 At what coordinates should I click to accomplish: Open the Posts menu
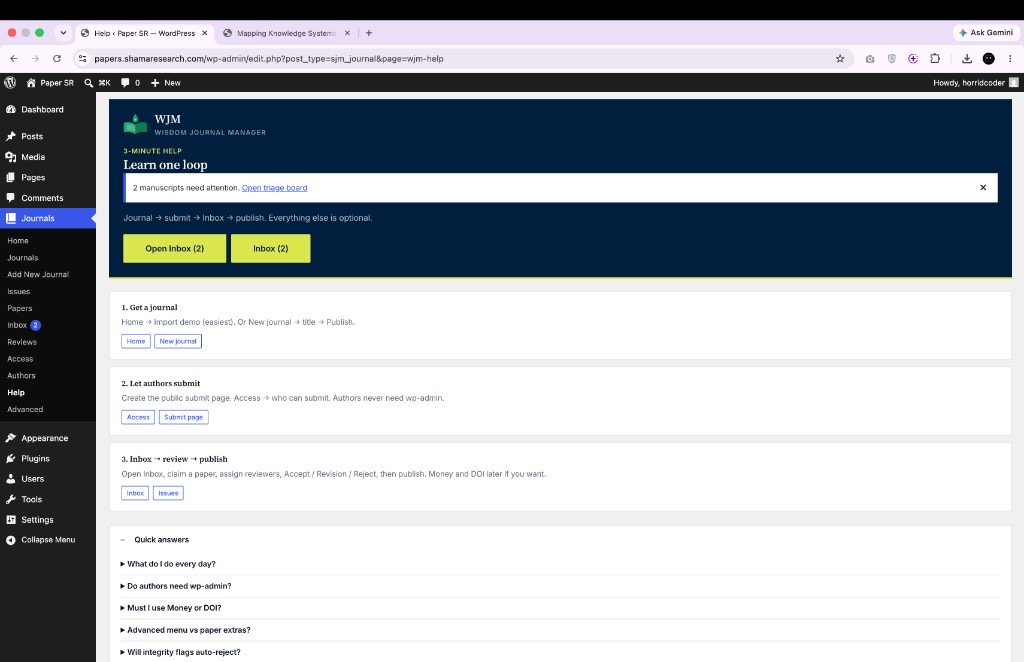32,136
